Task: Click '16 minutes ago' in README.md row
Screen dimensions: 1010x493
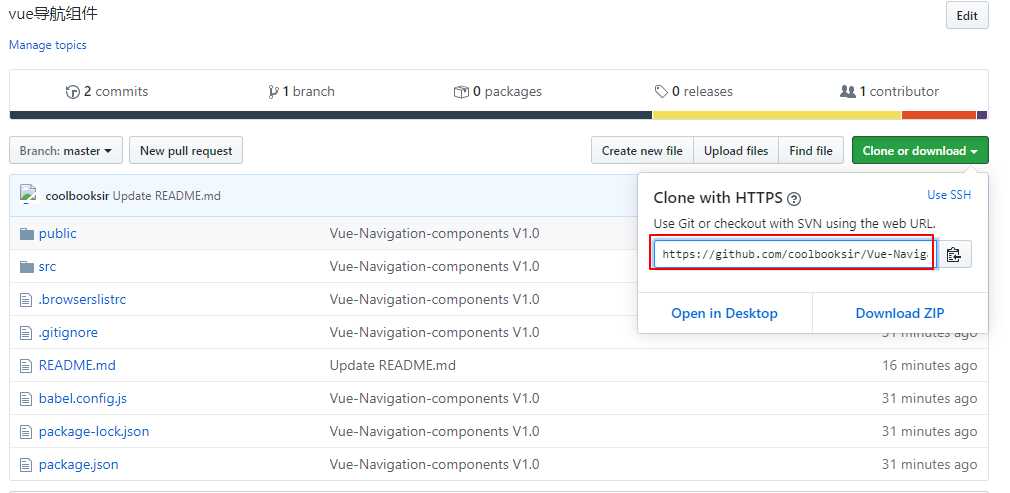Action: [929, 365]
